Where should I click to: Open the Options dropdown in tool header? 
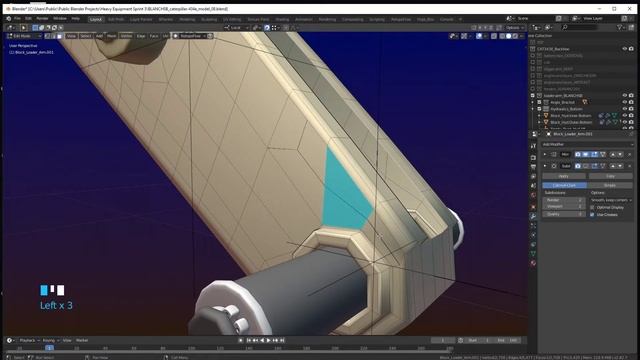(x=514, y=28)
